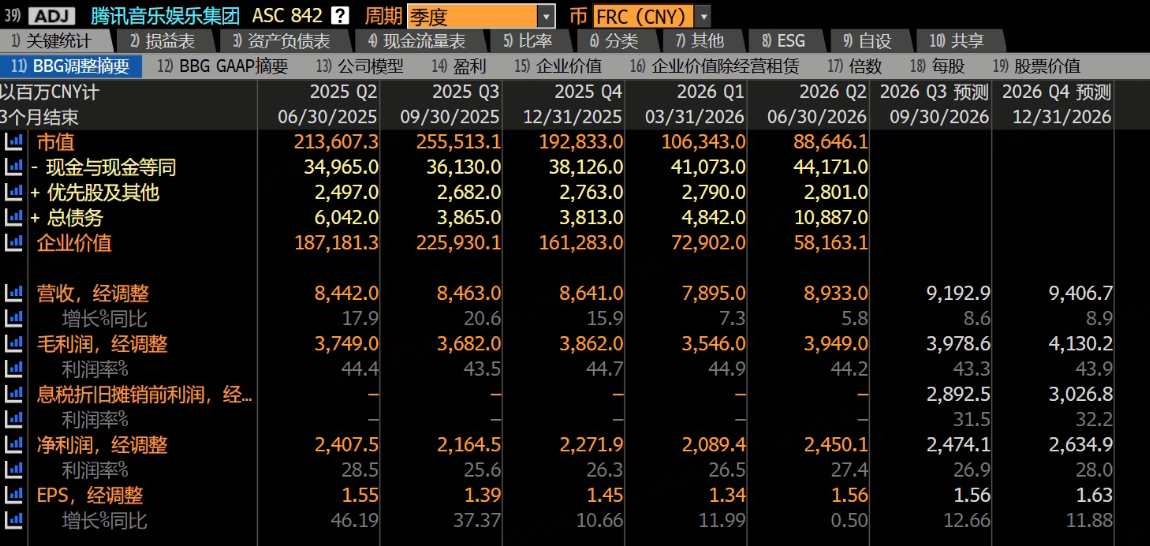Click chart icon beside 现金与现金等同 row
Image resolution: width=1150 pixels, height=546 pixels.
tap(13, 168)
